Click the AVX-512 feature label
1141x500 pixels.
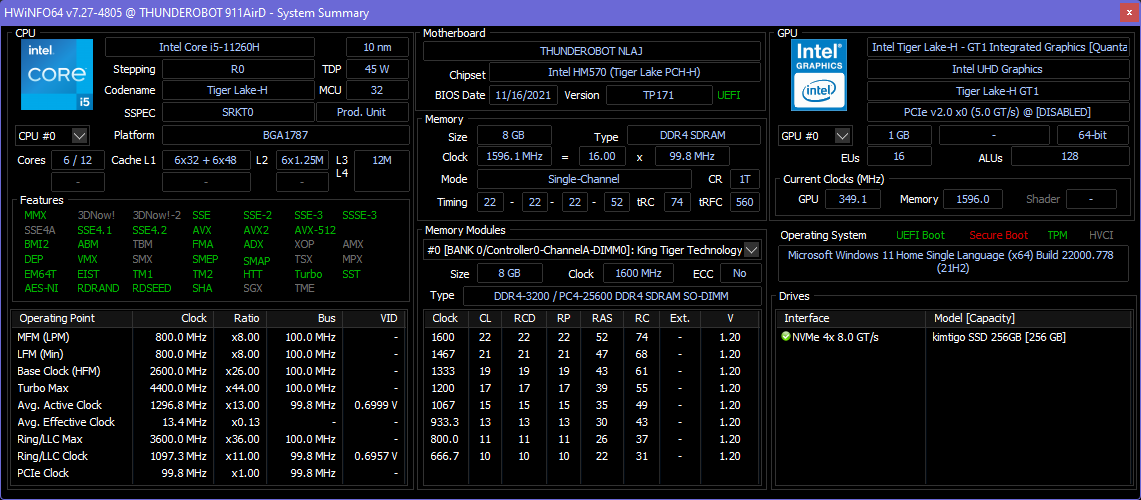click(315, 230)
